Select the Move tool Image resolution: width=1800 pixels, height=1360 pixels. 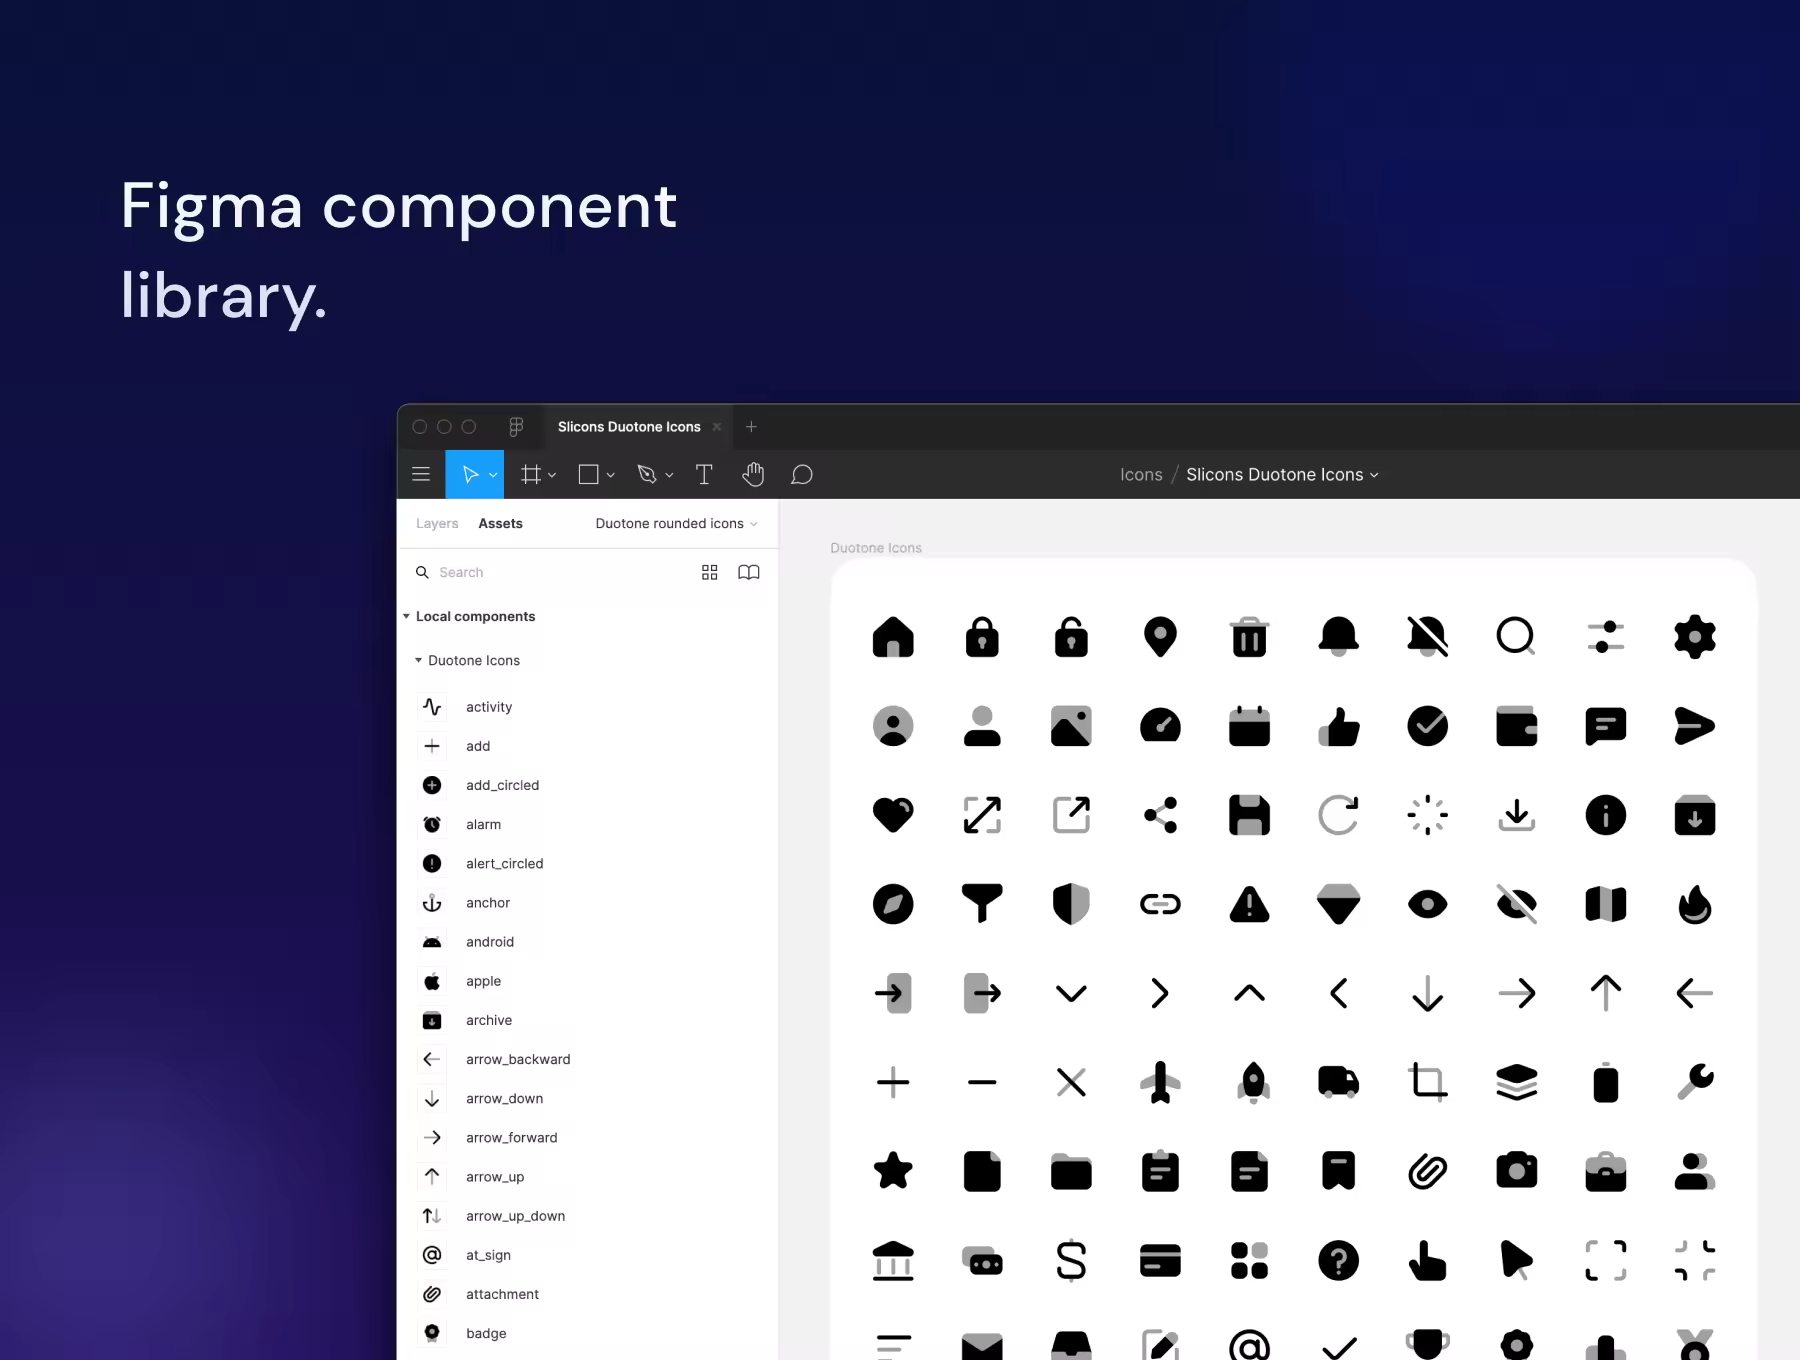click(469, 474)
